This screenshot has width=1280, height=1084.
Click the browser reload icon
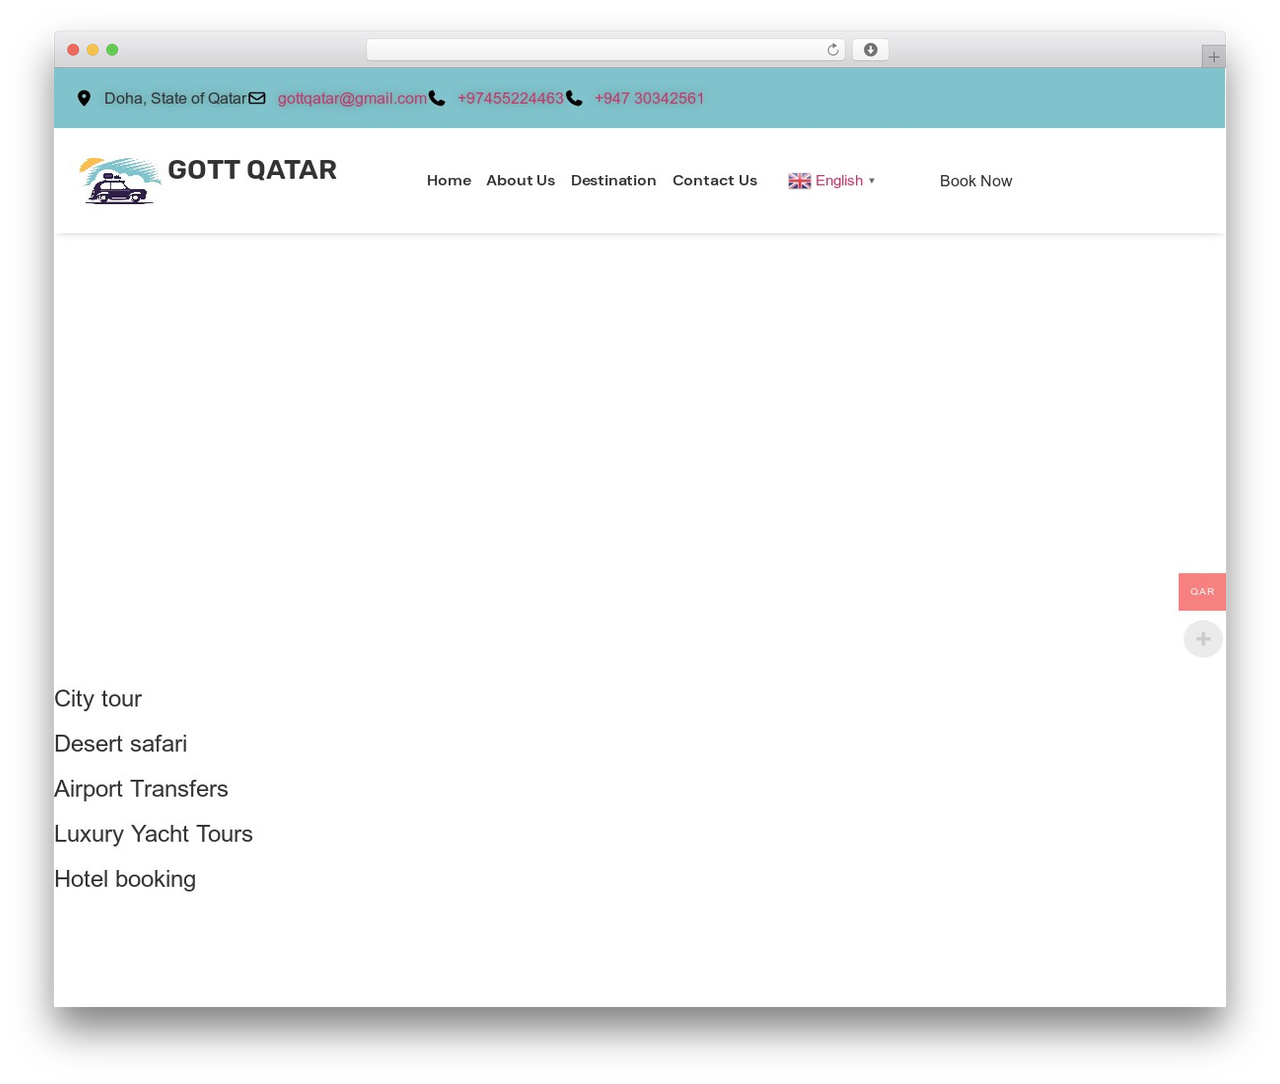pos(832,50)
